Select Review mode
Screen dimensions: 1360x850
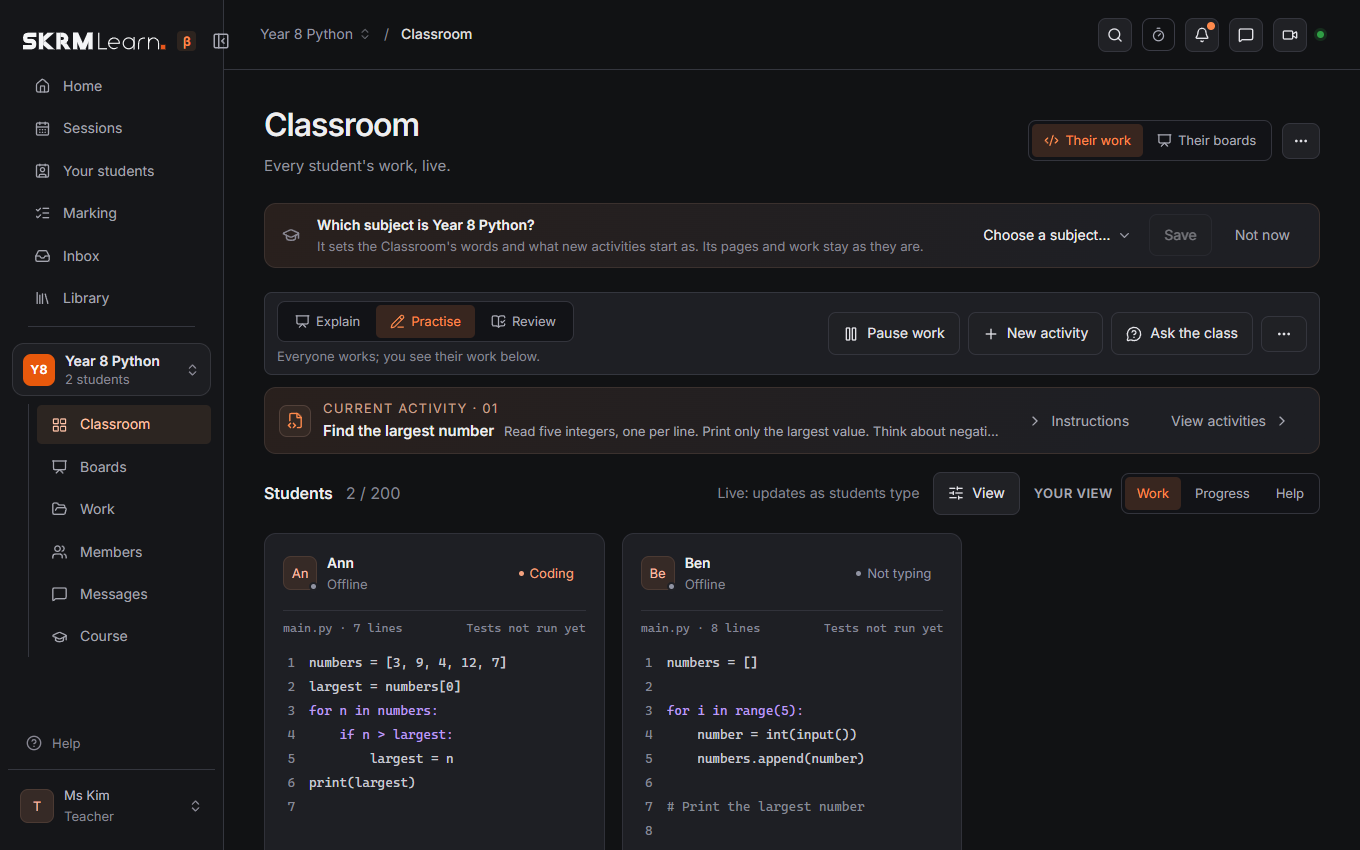pyautogui.click(x=523, y=322)
